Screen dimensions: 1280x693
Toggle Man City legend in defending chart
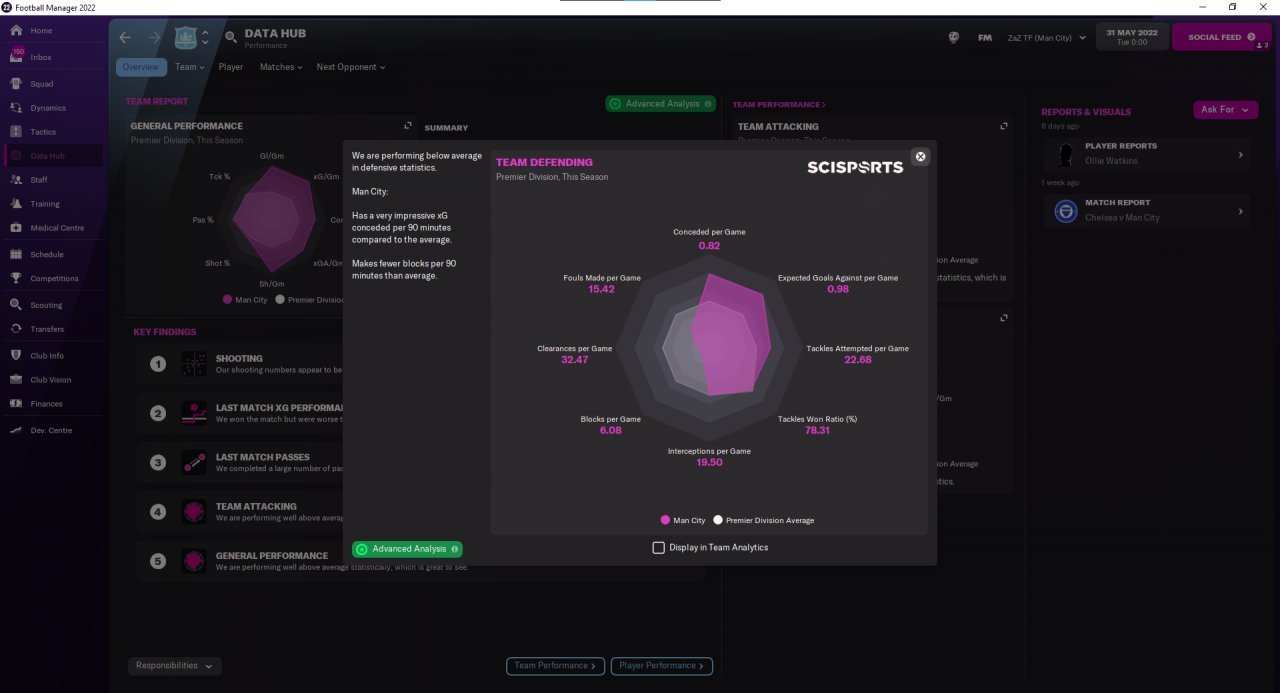[683, 520]
